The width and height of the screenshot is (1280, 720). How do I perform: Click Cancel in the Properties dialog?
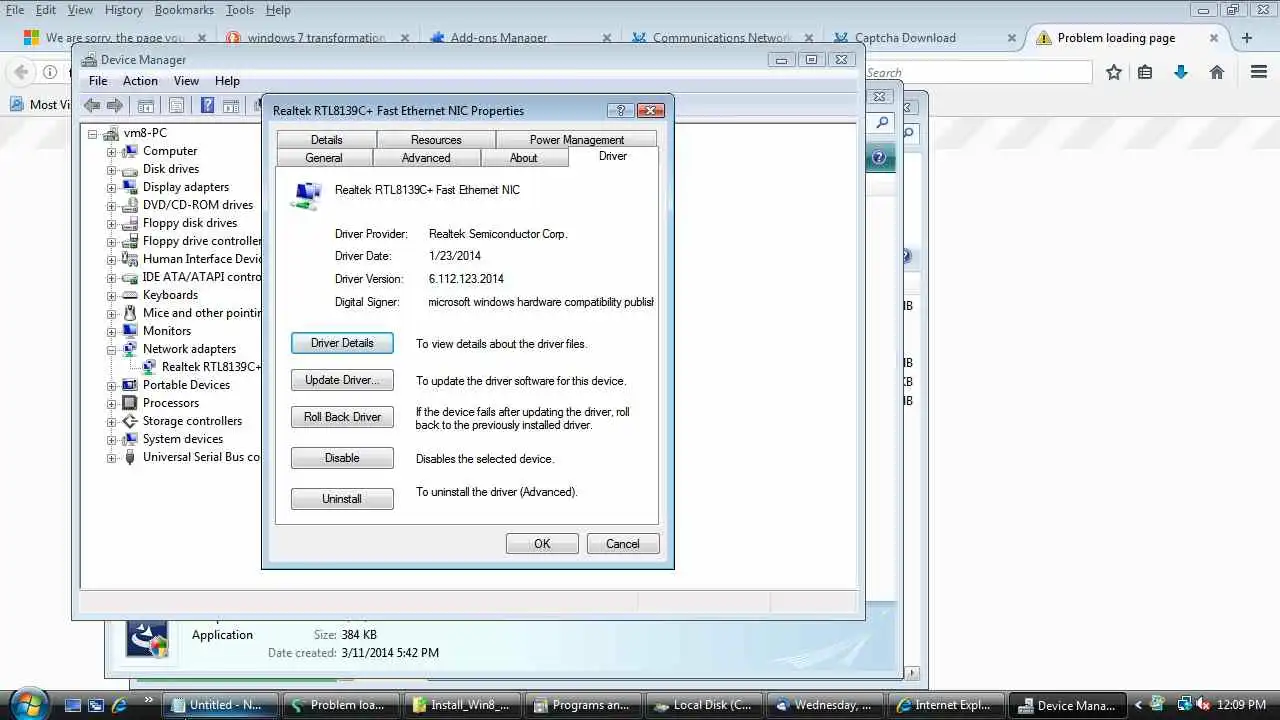[x=622, y=544]
